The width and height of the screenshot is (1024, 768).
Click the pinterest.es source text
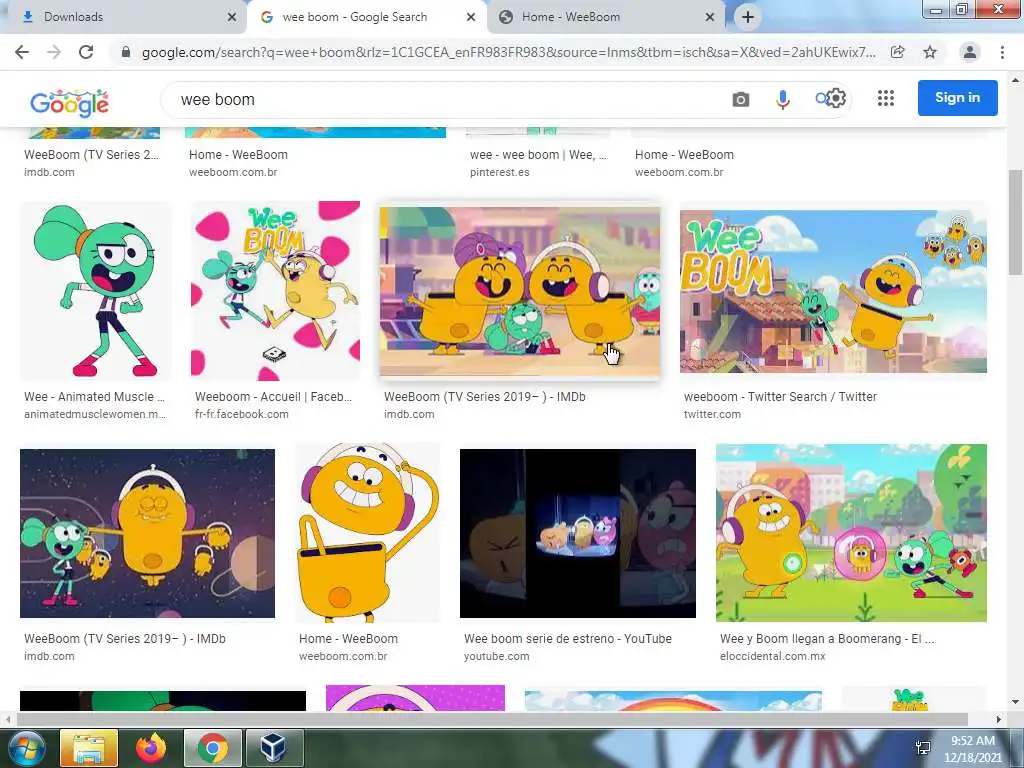[500, 172]
